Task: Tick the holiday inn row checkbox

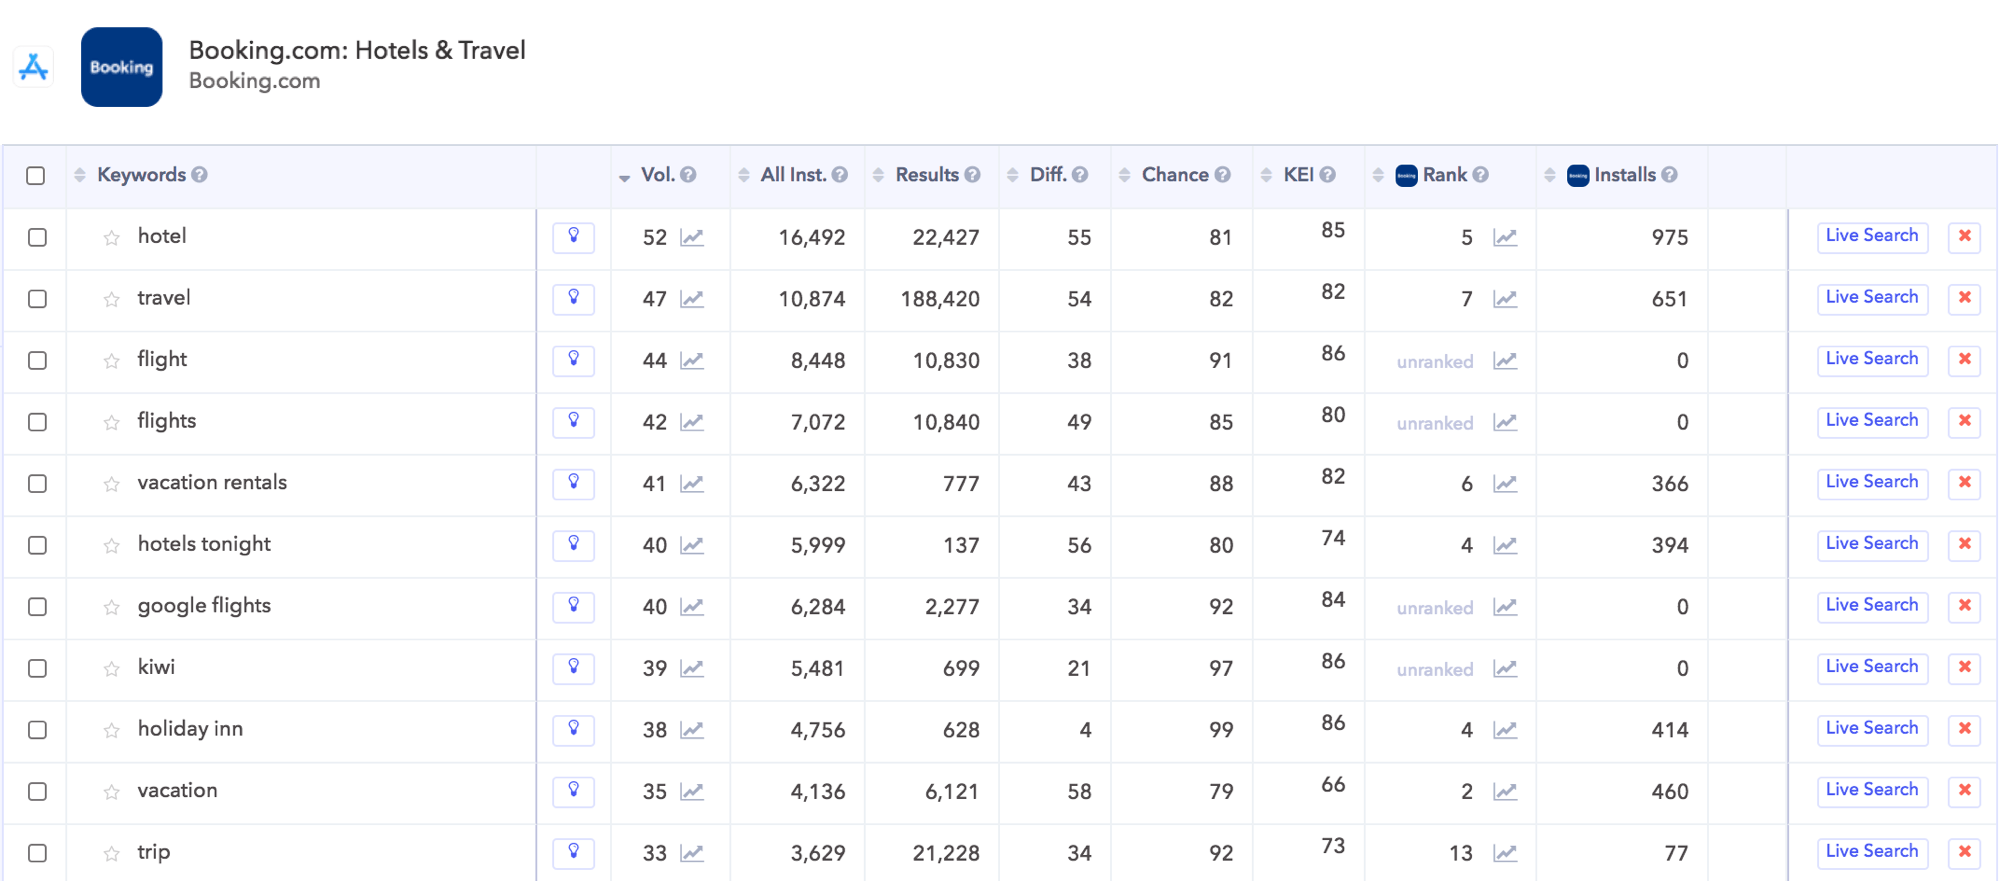Action: click(x=37, y=730)
